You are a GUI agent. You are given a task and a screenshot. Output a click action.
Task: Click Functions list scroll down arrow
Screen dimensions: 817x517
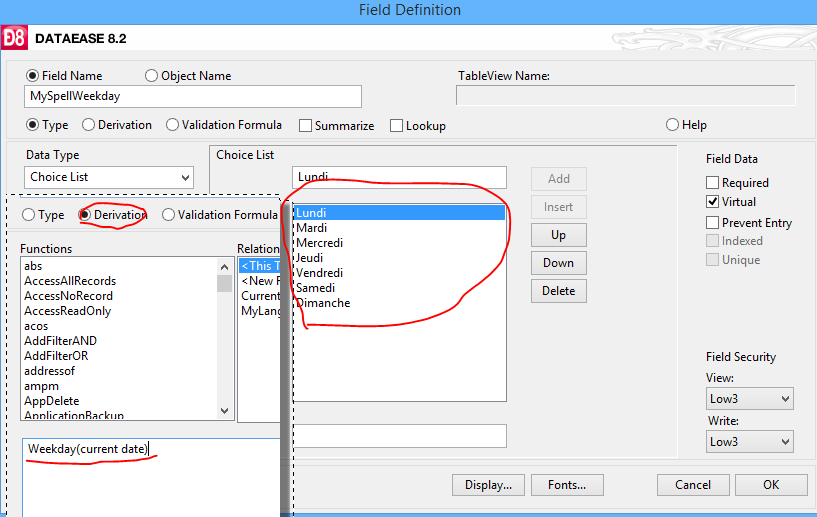pyautogui.click(x=225, y=411)
